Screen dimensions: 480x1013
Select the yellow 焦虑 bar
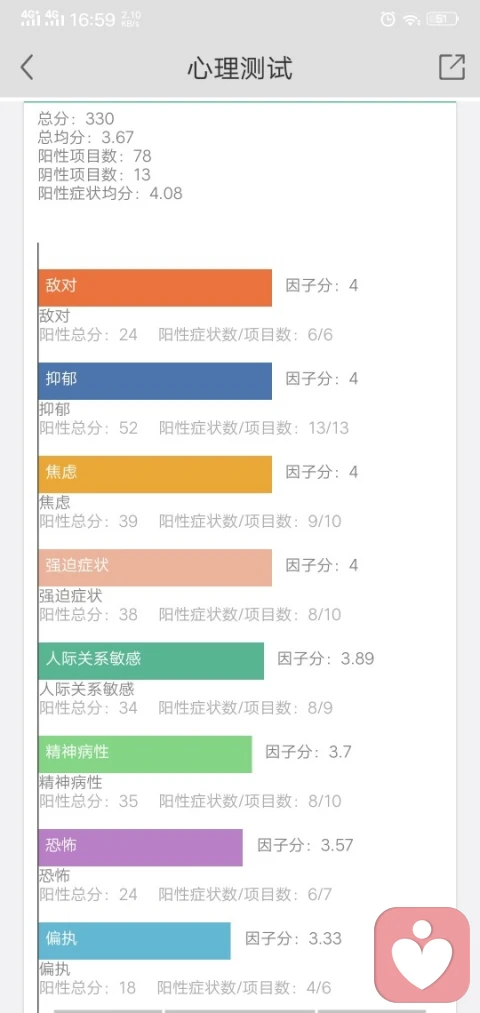pos(155,474)
